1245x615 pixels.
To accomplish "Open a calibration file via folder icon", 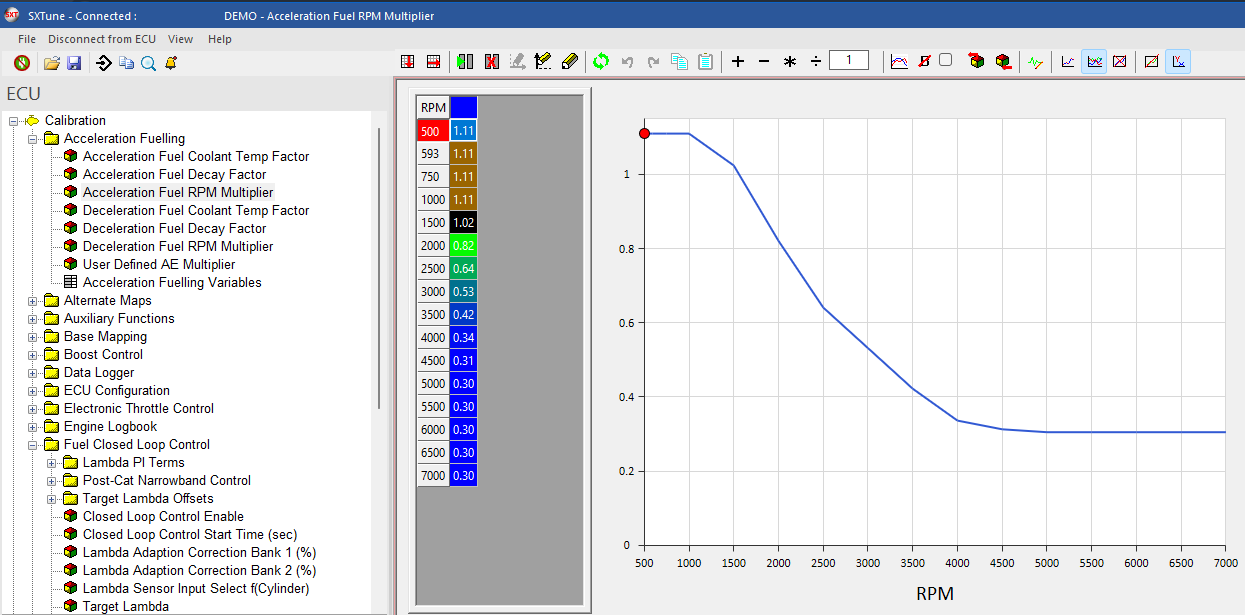I will [52, 62].
